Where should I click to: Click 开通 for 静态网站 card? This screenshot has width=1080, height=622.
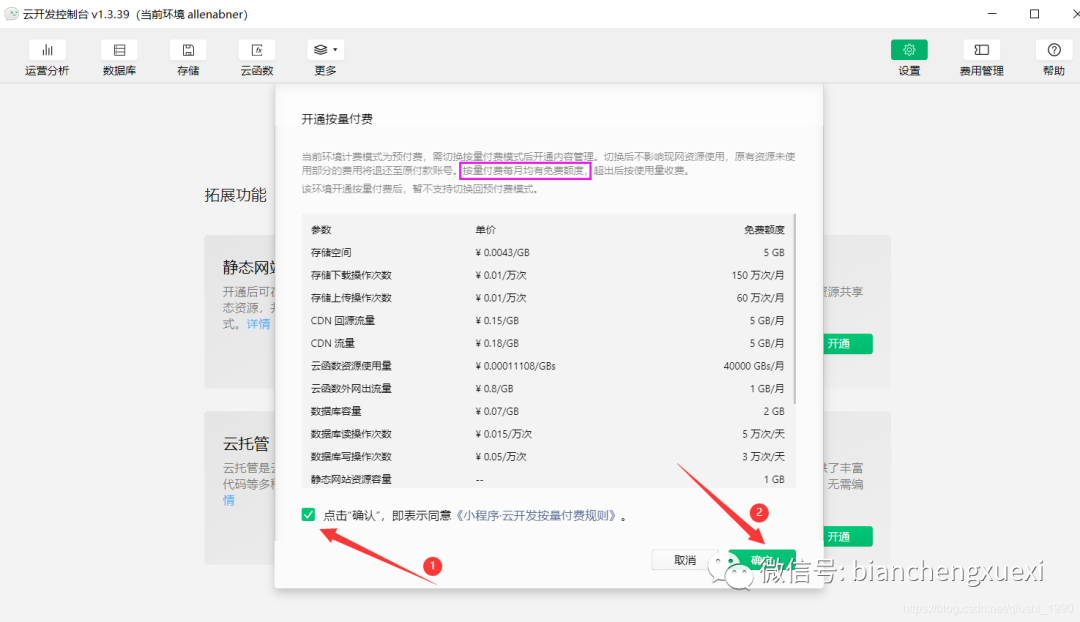(x=848, y=343)
